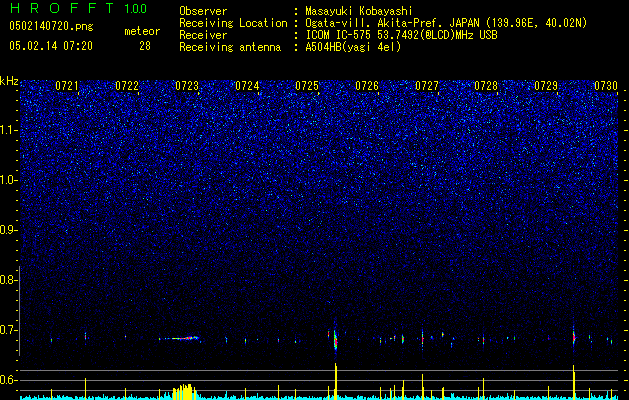Click the 0724 time marker
Viewport: 629px width, 400px height.
point(247,86)
